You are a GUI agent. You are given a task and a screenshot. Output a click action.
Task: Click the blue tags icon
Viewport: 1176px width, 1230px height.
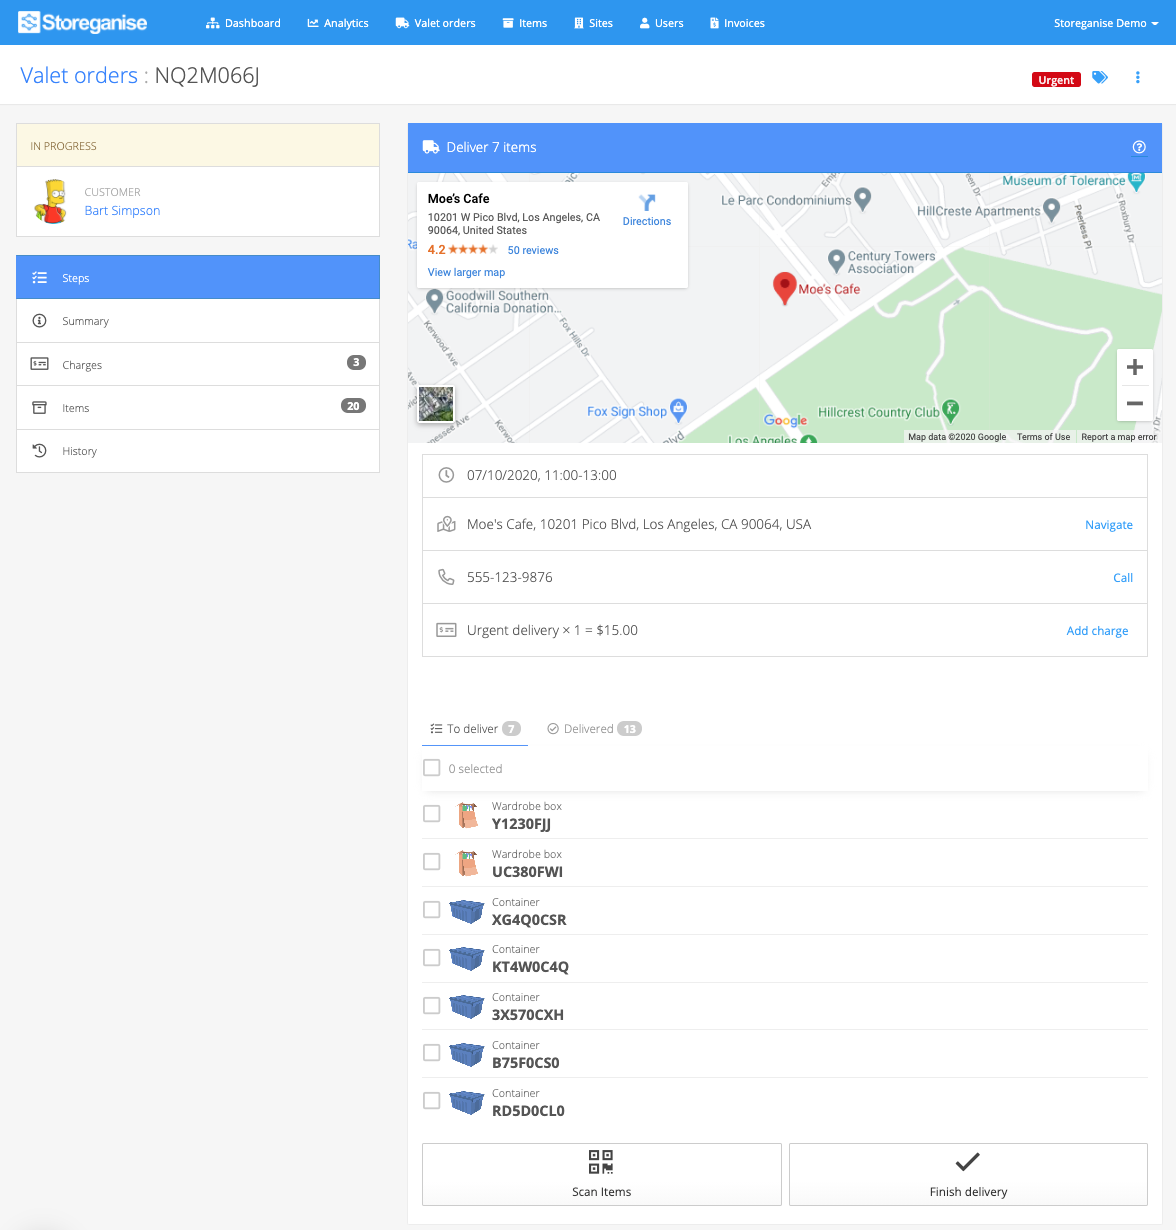click(1100, 77)
